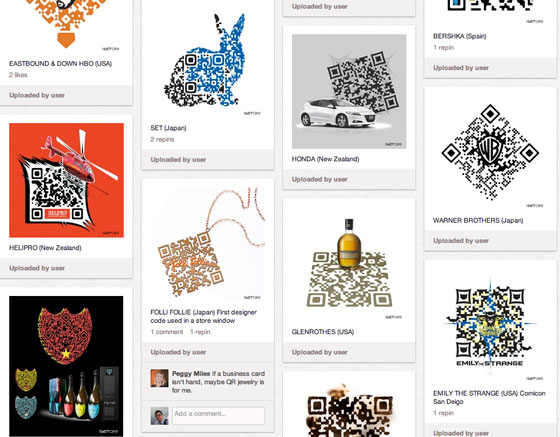The height and width of the screenshot is (437, 560).
Task: Open the Warner Brothers diamond QR image
Action: tap(490, 153)
